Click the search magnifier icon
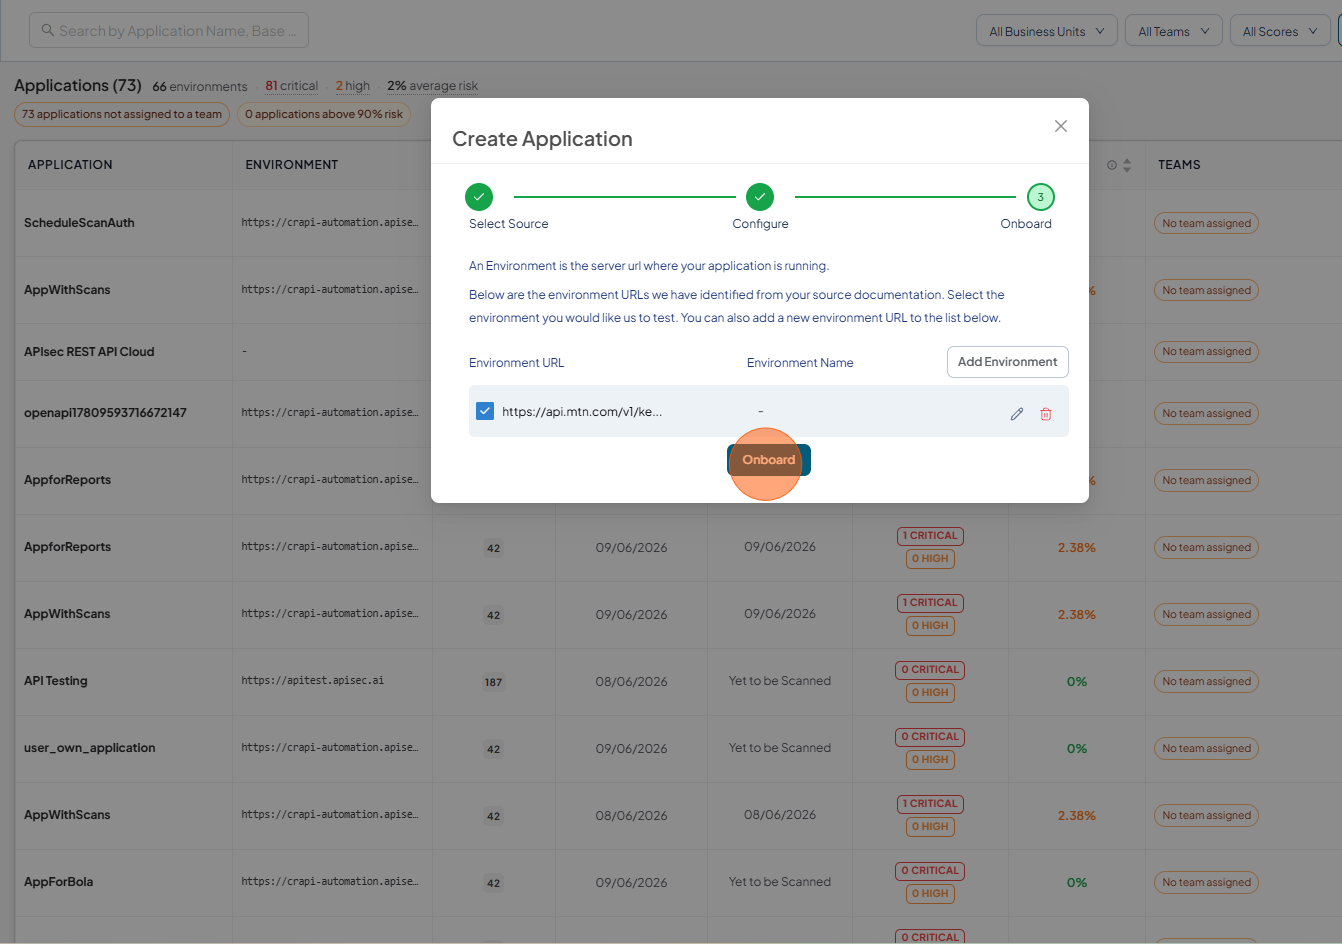 point(47,31)
